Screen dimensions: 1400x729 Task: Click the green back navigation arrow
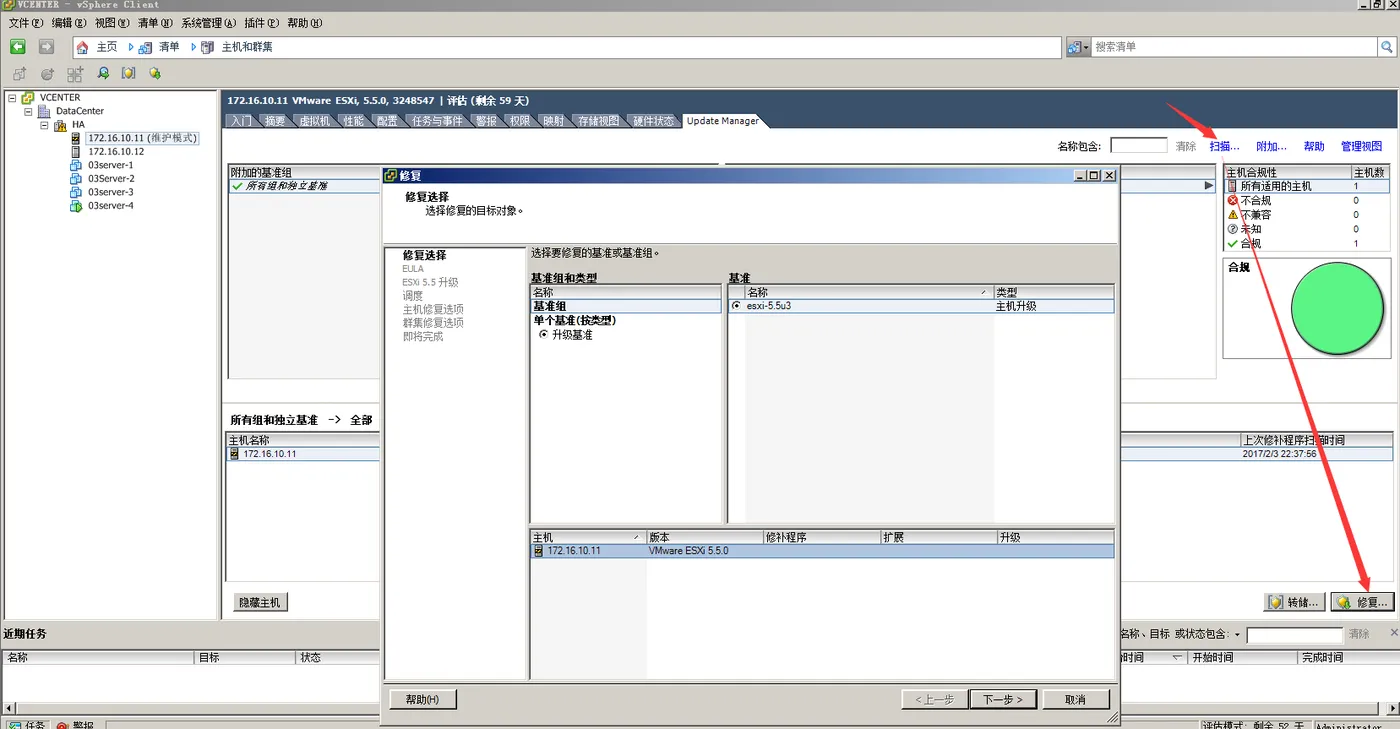click(17, 47)
